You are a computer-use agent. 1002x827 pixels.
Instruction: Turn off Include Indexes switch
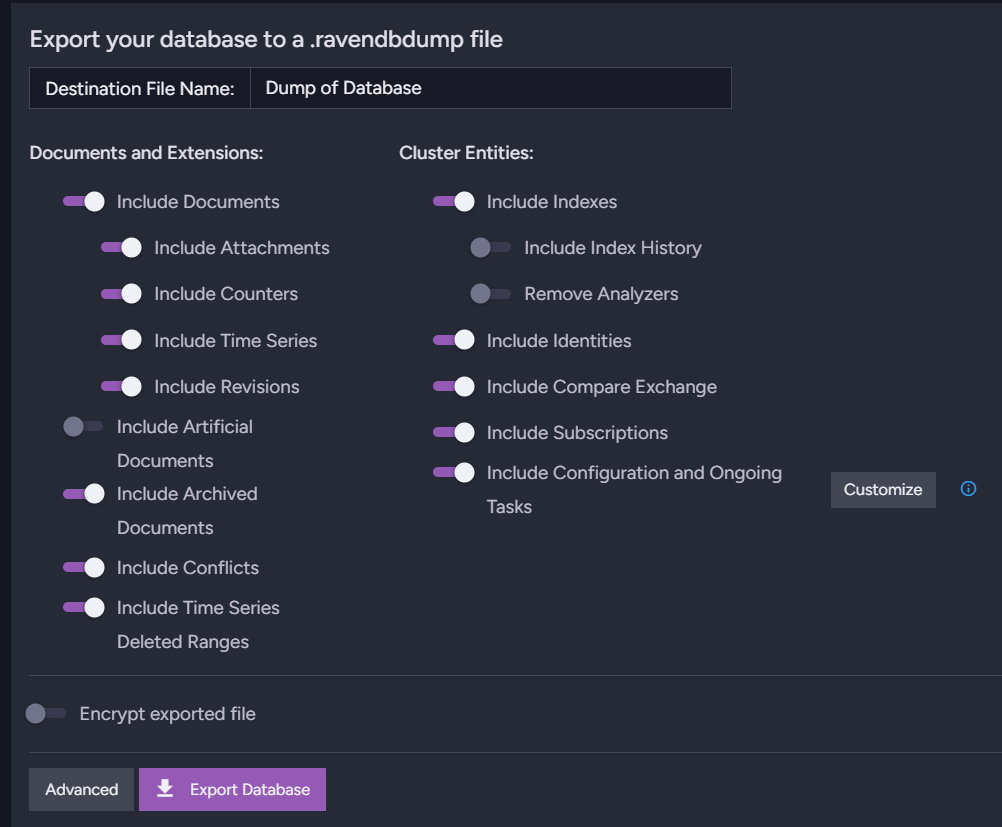tap(454, 201)
